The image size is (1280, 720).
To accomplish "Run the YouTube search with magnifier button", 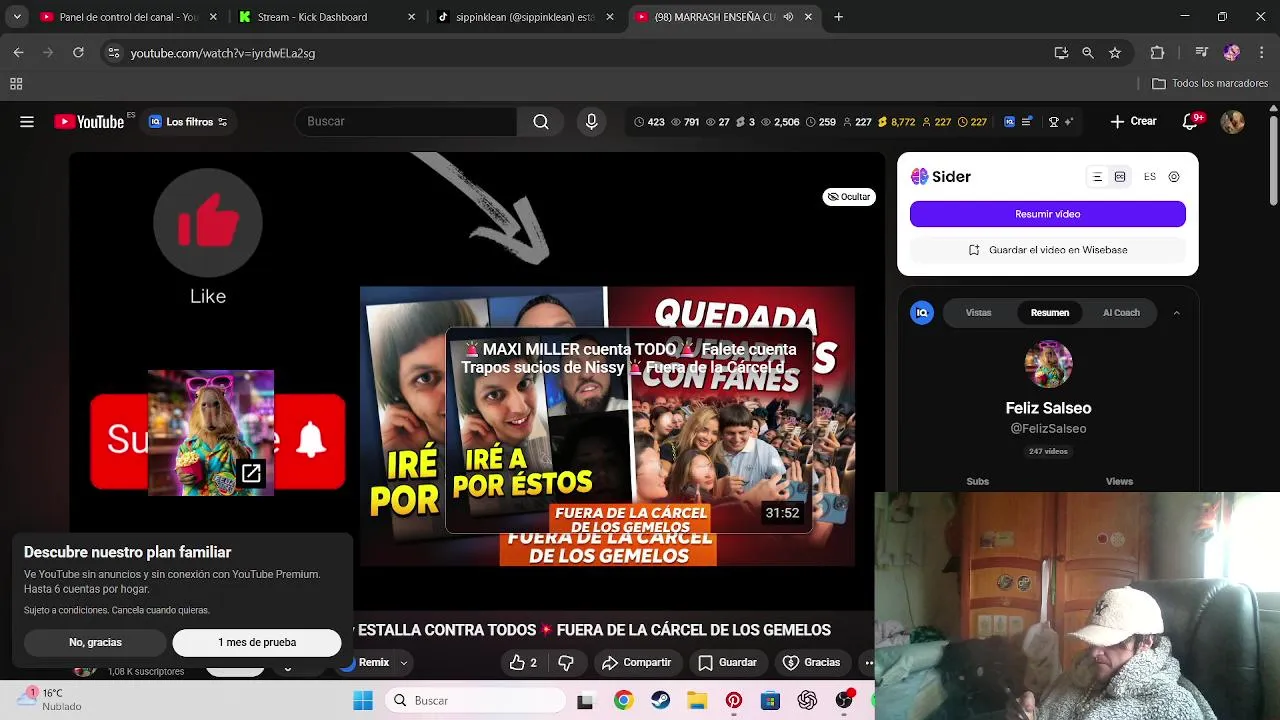I will (541, 121).
